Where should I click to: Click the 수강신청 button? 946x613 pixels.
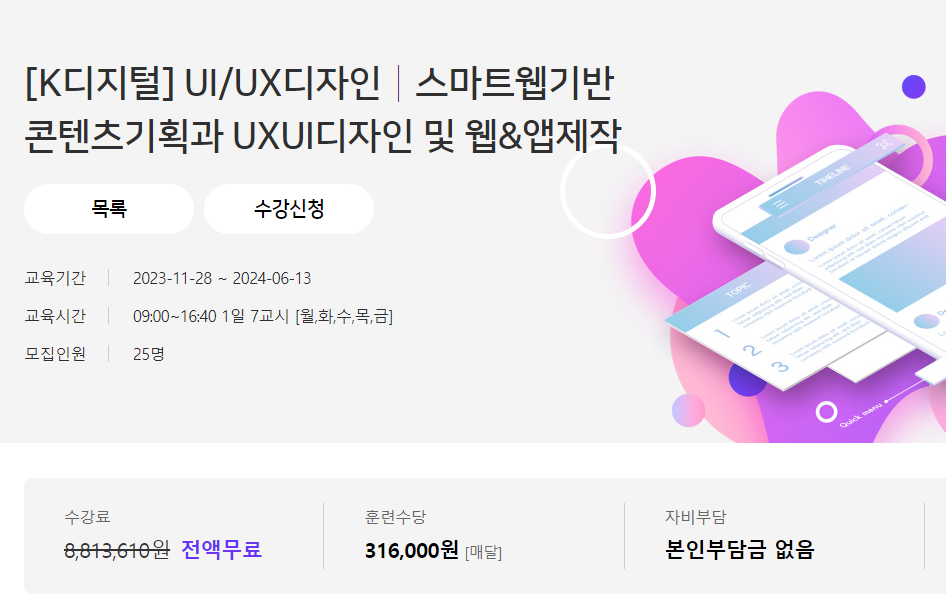(x=289, y=209)
